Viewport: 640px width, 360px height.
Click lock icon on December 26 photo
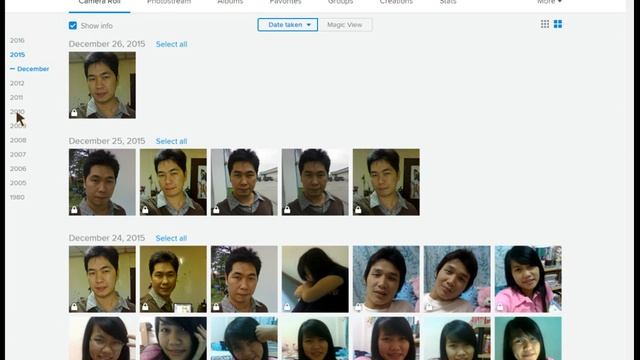pyautogui.click(x=74, y=113)
